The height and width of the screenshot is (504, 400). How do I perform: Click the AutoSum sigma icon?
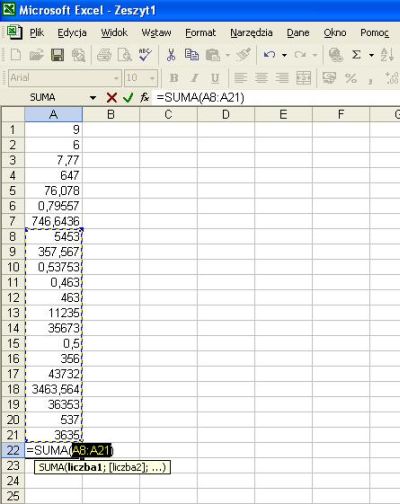(x=356, y=55)
